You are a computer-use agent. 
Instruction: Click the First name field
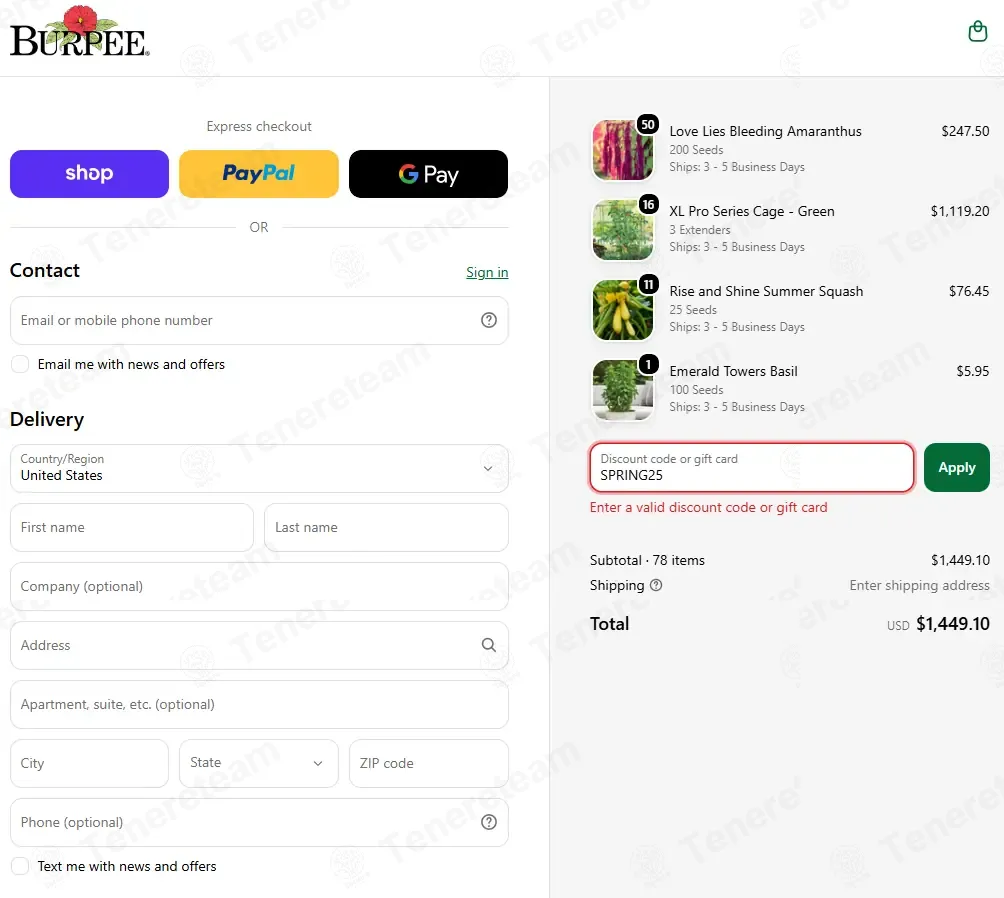[132, 527]
